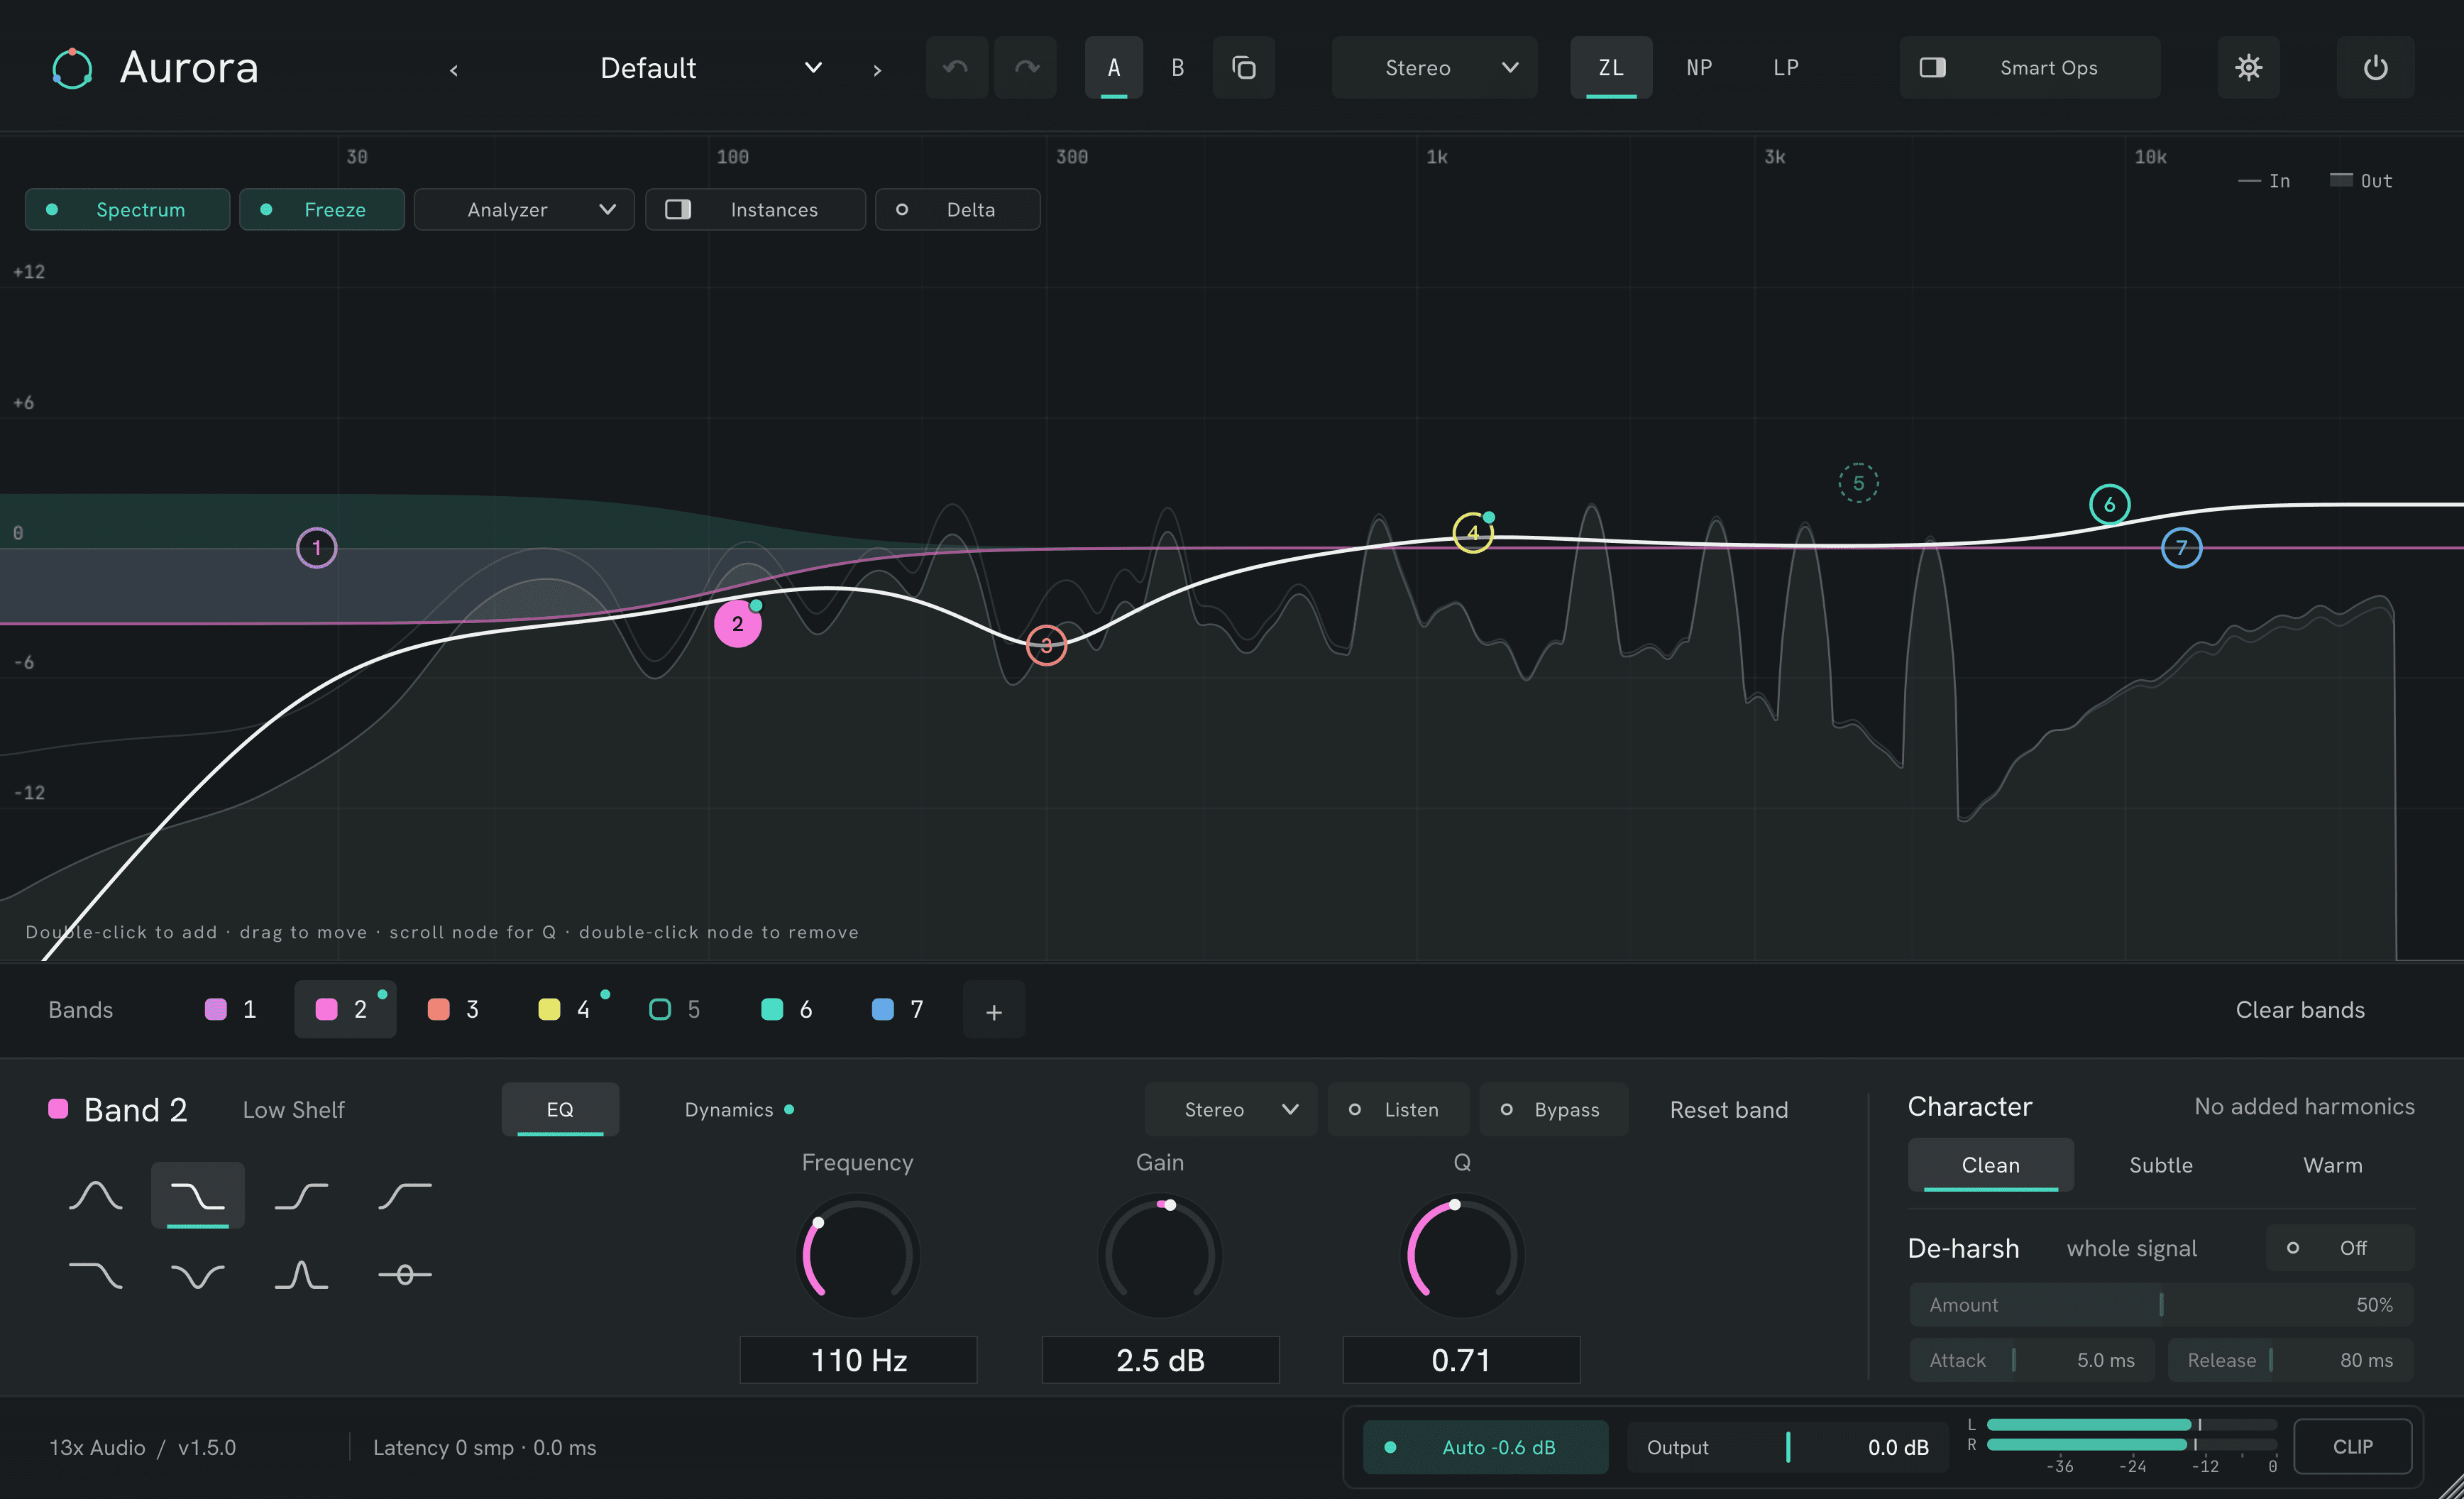Toggle the Delta monitoring button
Screen dimensions: 2464x1499
(957, 209)
